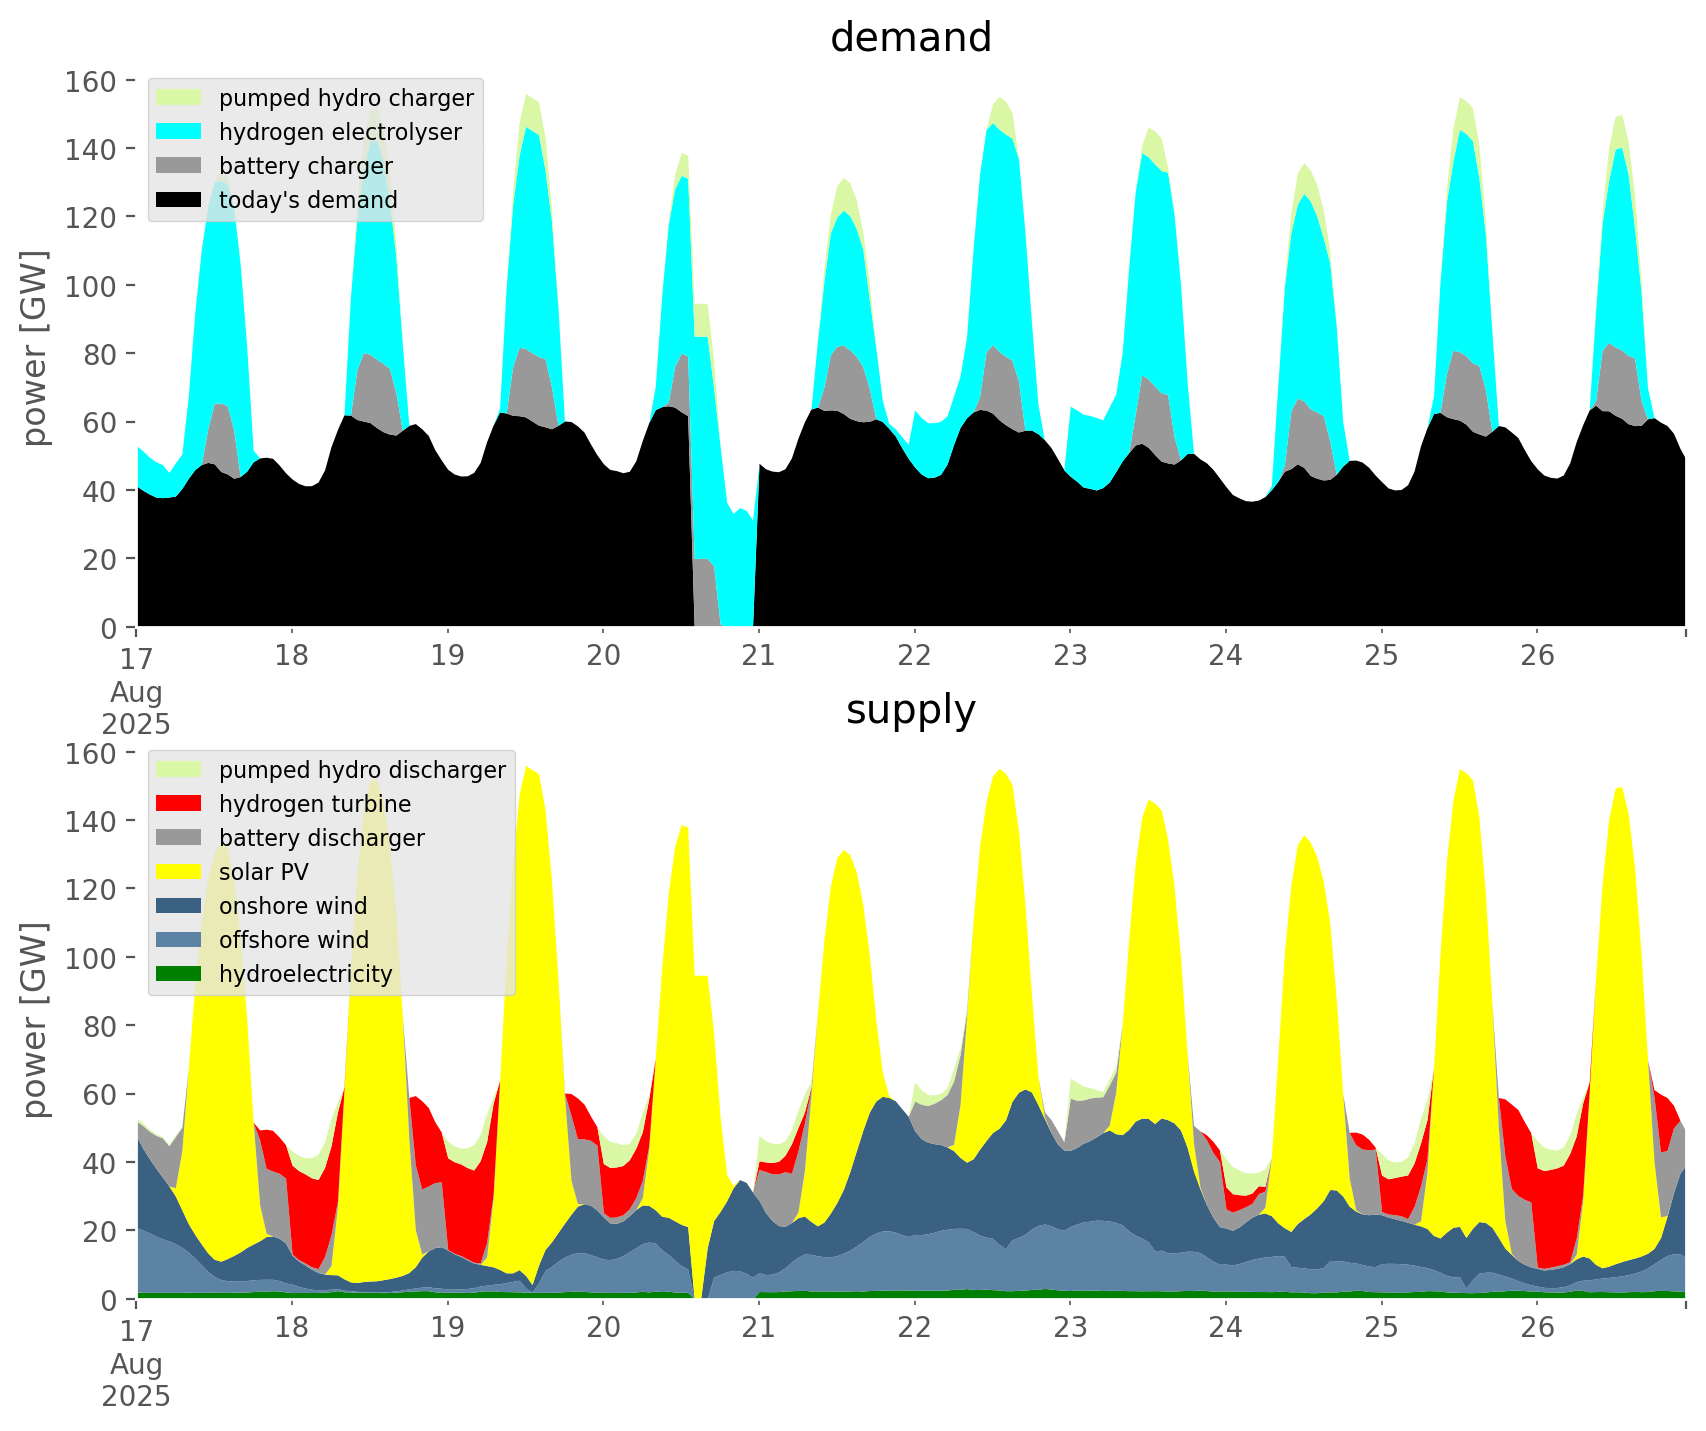Click the green hydroelectricity legend swatch
This screenshot has width=1706, height=1431.
[179, 974]
